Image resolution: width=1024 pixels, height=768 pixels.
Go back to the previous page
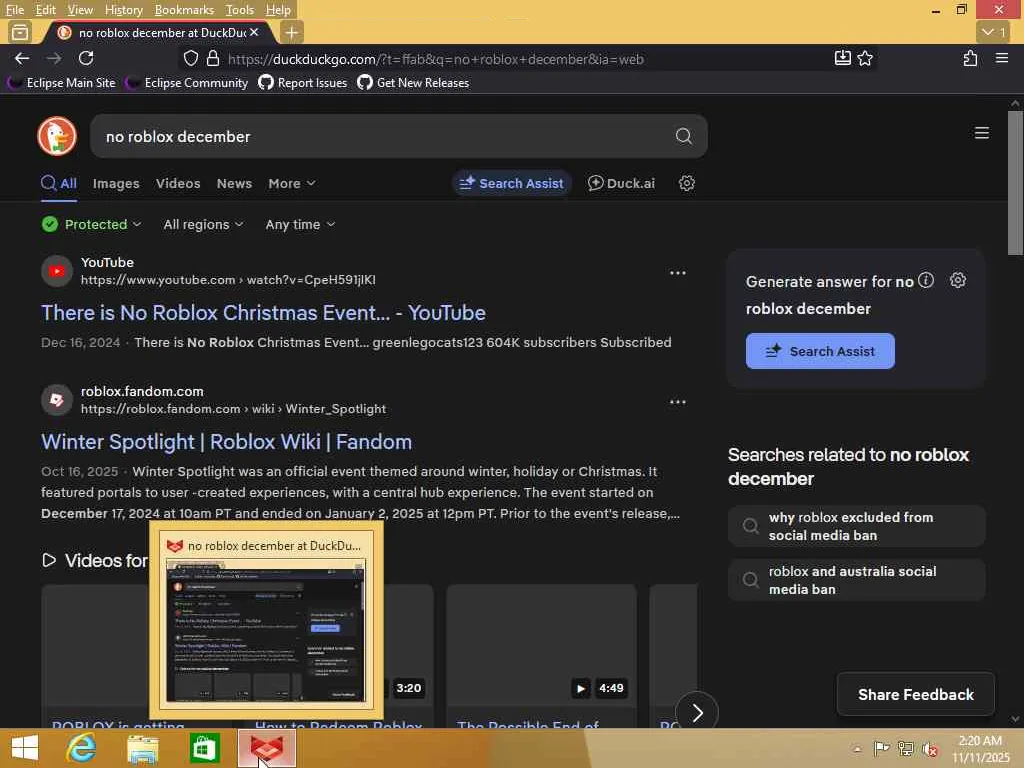pyautogui.click(x=22, y=59)
